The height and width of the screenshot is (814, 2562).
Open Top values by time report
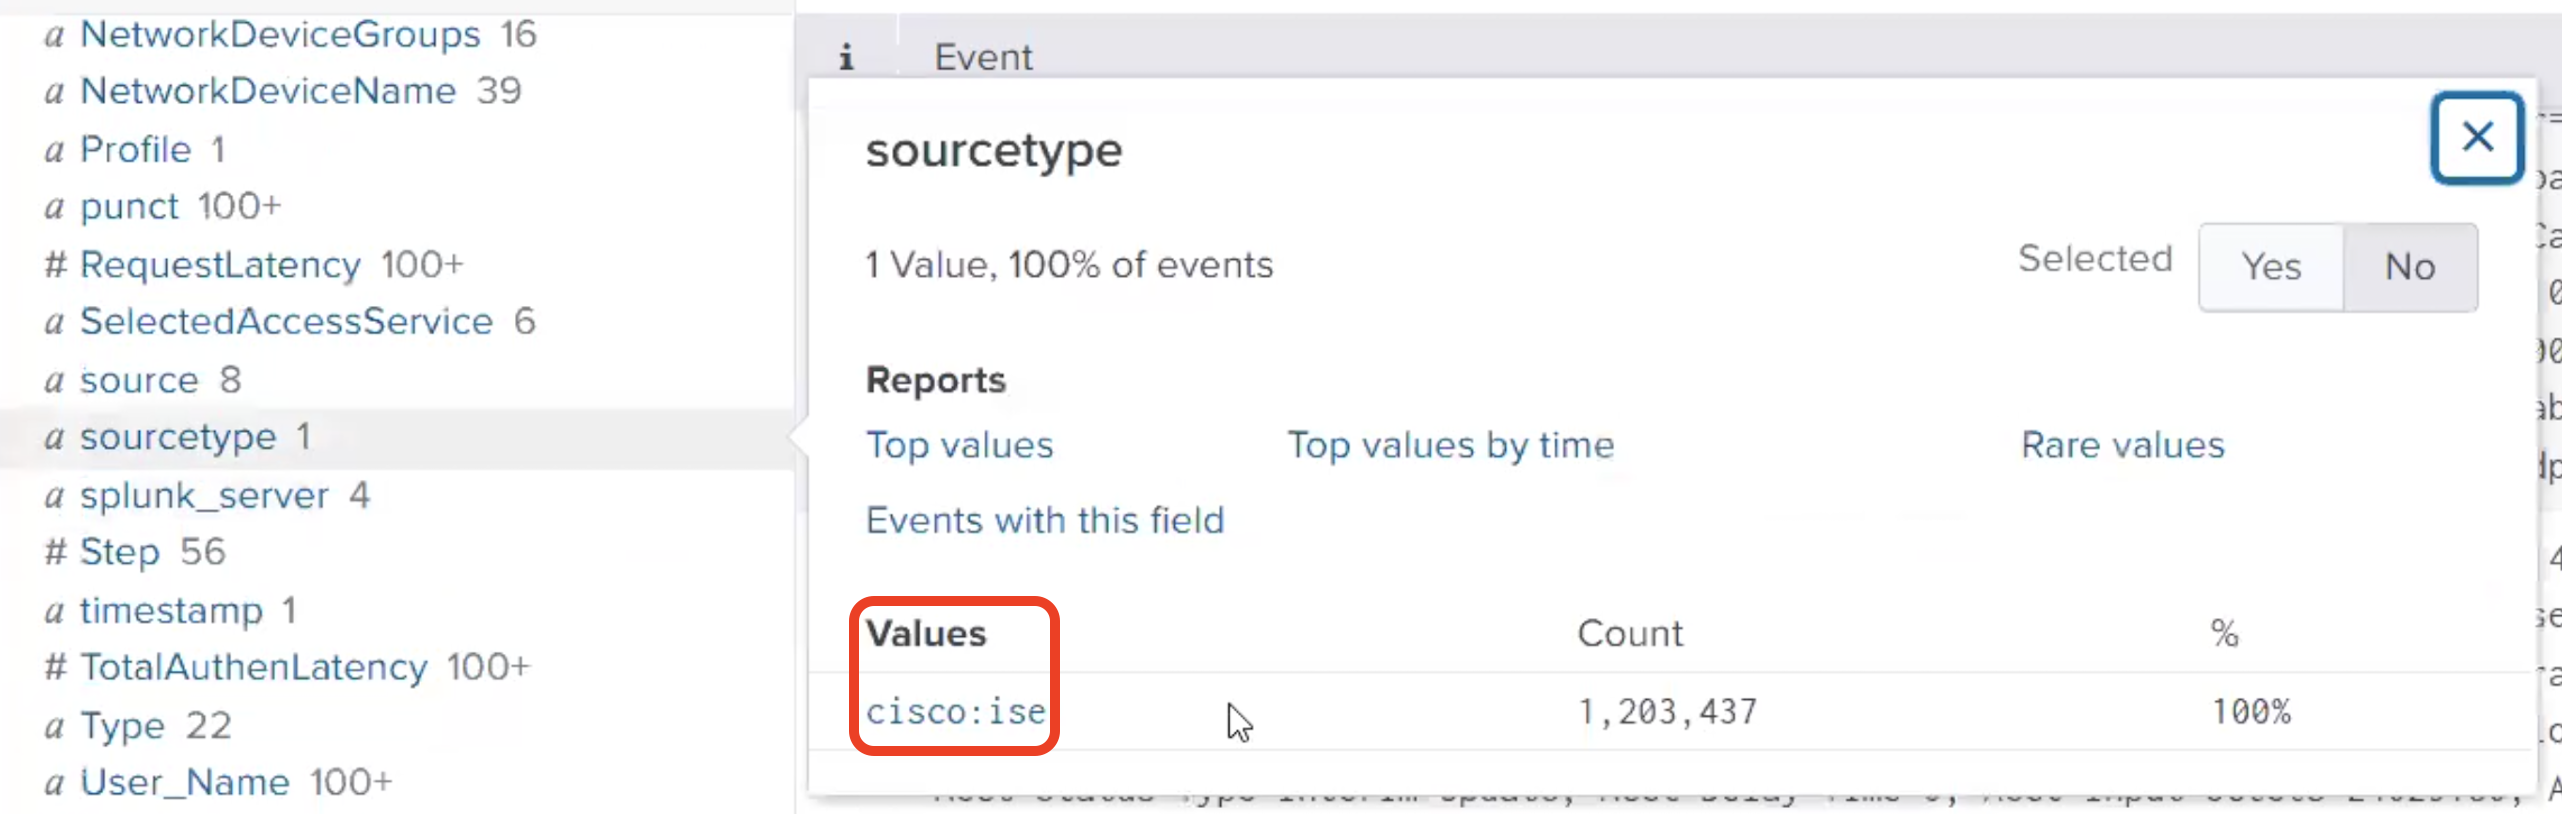[x=1450, y=445]
